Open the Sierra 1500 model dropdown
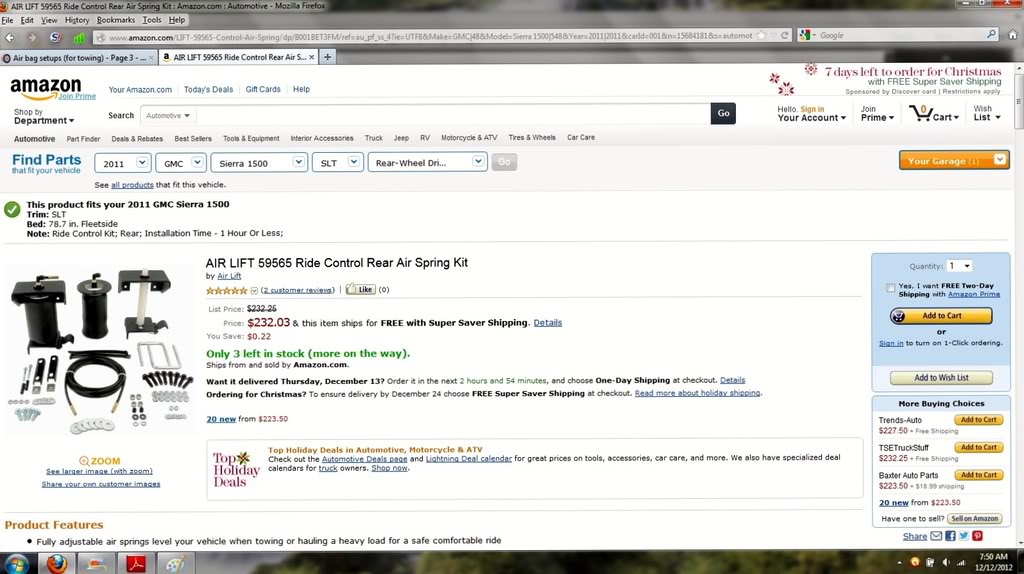Screen dimensions: 1024x574 [x=259, y=163]
